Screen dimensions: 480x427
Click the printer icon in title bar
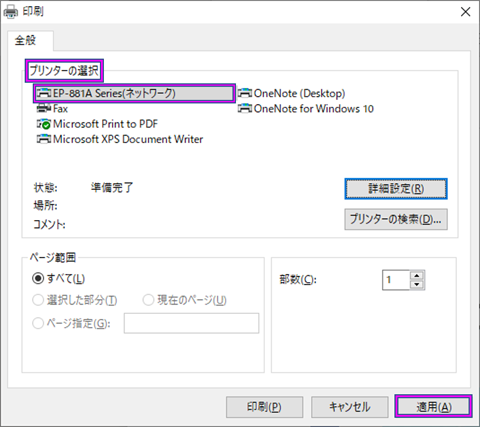[10, 12]
